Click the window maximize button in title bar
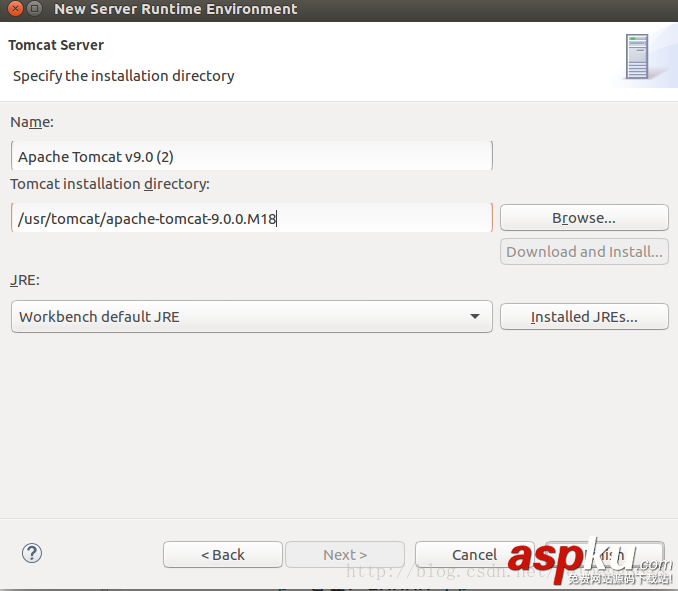This screenshot has height=591, width=678. click(x=34, y=9)
